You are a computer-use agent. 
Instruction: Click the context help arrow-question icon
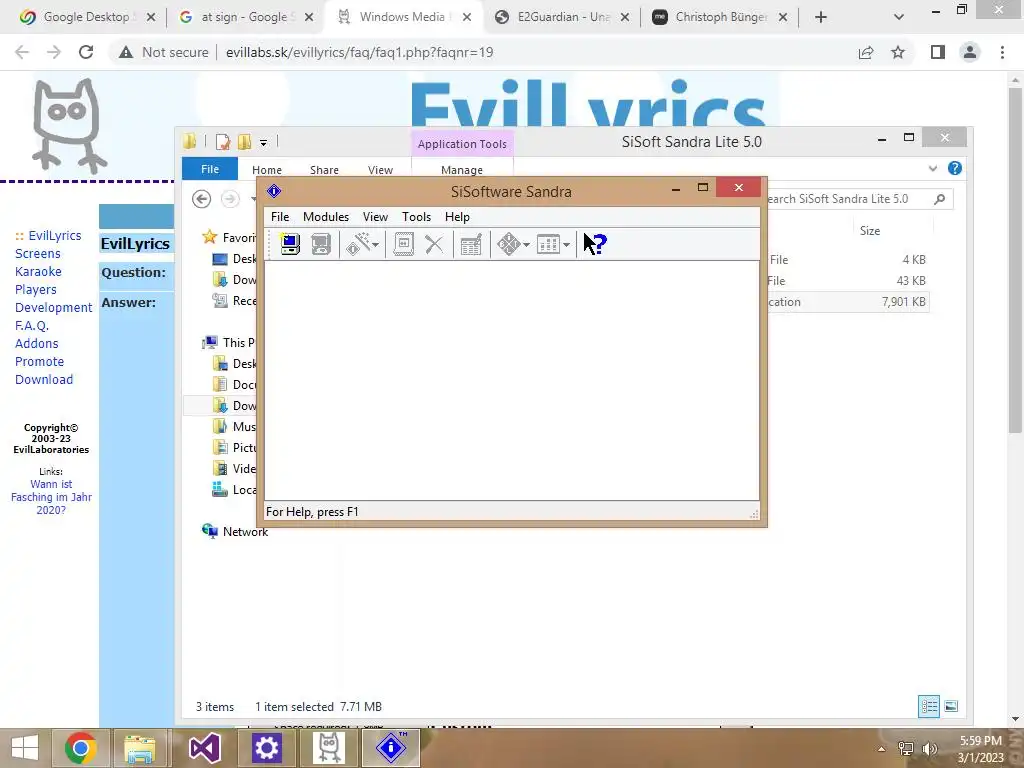click(x=595, y=244)
